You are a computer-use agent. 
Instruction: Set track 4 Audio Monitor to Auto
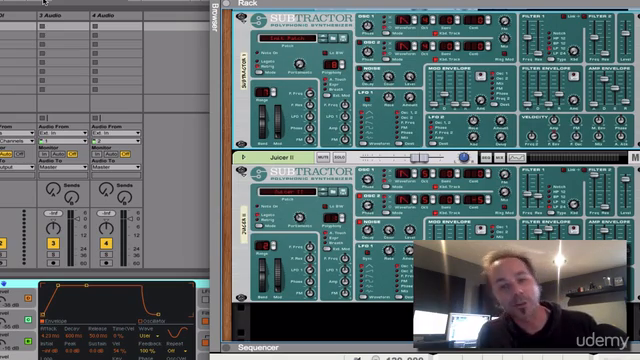point(111,154)
